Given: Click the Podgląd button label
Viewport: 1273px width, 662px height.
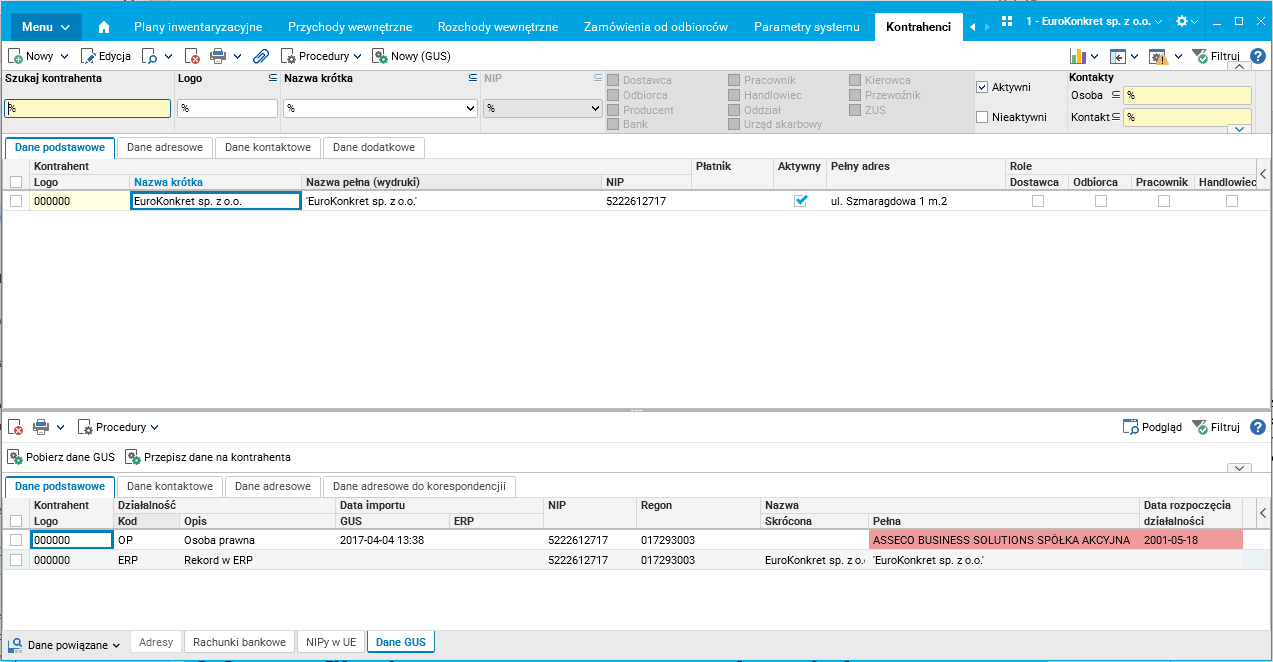Looking at the screenshot, I should [1162, 427].
